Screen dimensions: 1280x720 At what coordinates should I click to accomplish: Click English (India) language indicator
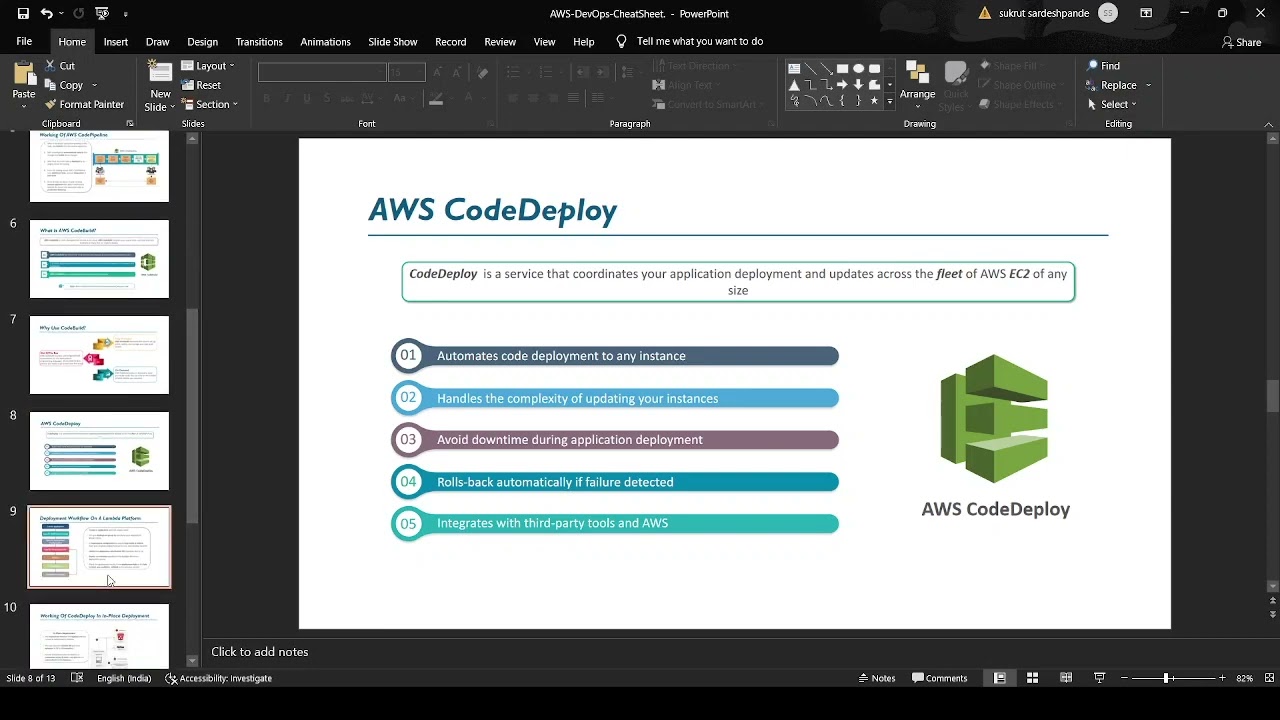[x=124, y=678]
